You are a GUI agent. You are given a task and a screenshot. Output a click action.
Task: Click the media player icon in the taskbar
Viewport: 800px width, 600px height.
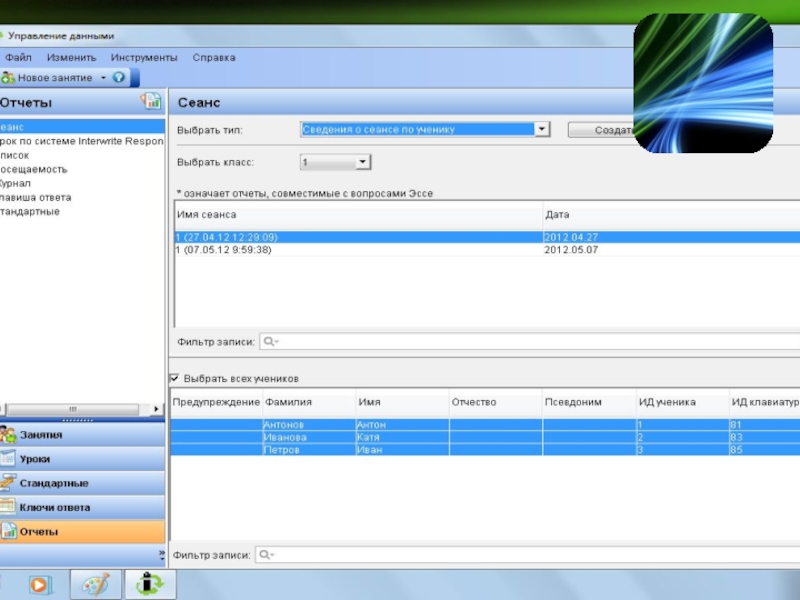coord(40,584)
